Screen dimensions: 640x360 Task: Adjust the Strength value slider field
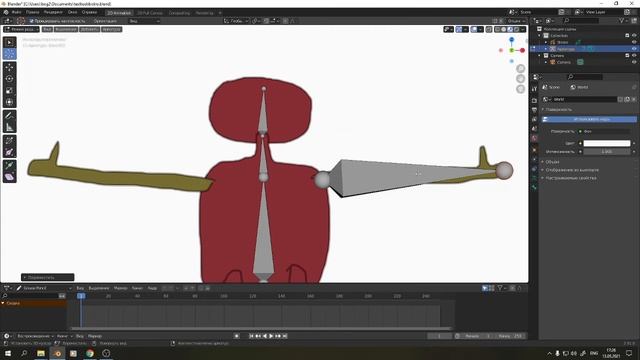(607, 151)
